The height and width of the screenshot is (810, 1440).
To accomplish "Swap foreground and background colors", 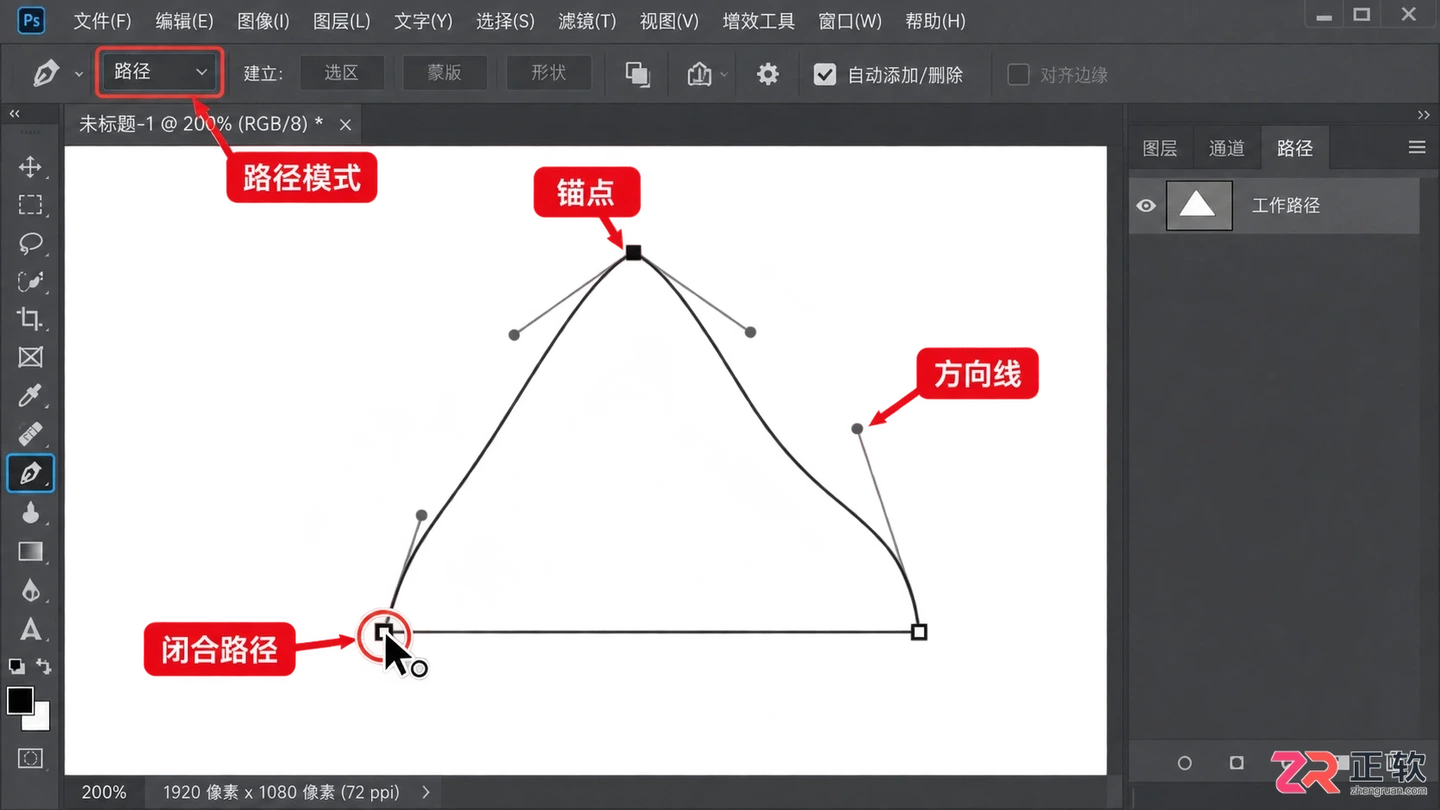I will pos(43,666).
